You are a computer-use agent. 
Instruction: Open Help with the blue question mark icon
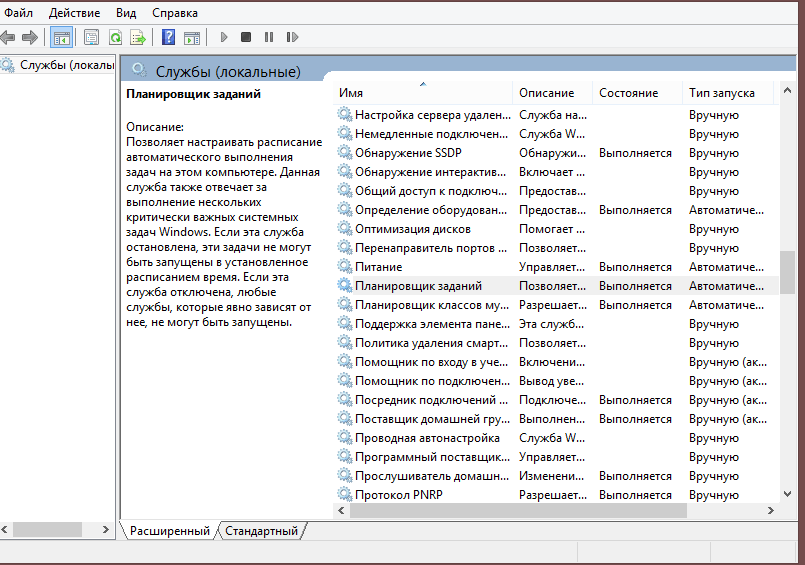pyautogui.click(x=169, y=37)
